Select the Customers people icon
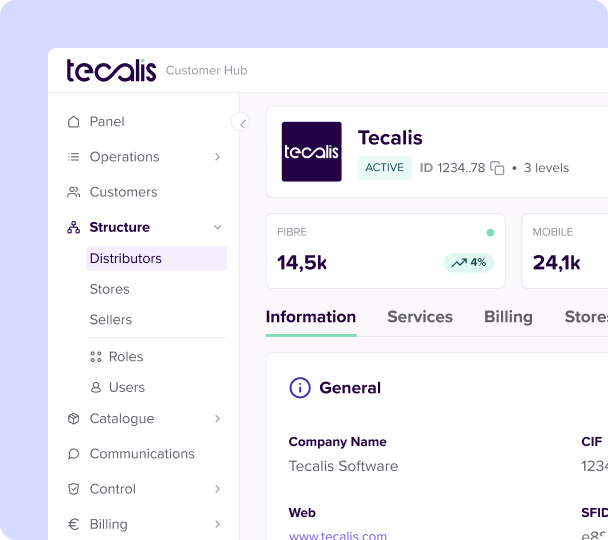Image resolution: width=608 pixels, height=540 pixels. click(x=73, y=192)
